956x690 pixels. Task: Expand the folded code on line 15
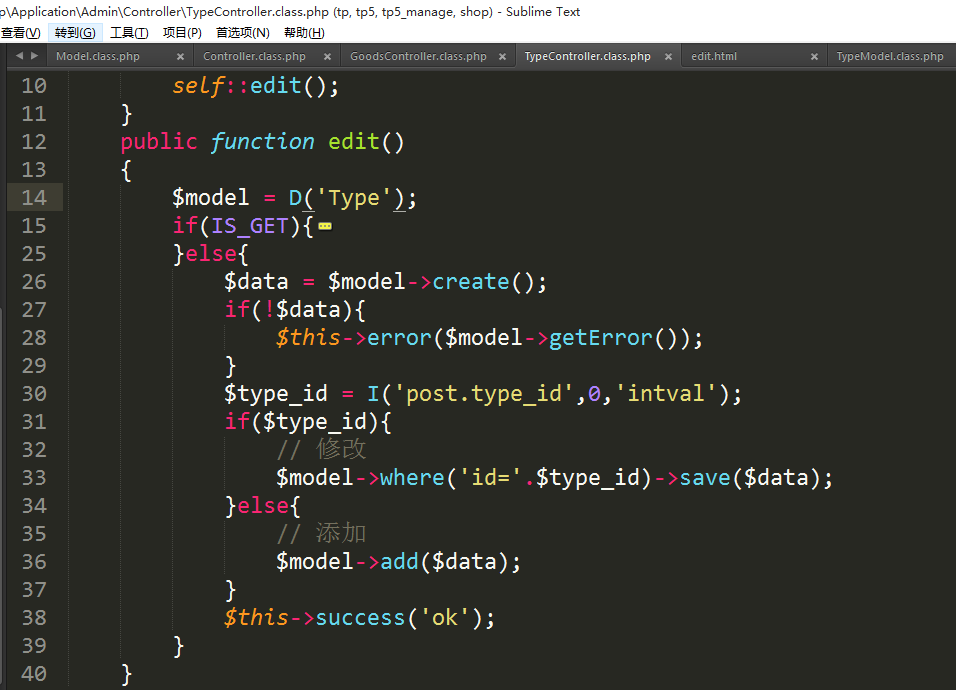point(324,227)
